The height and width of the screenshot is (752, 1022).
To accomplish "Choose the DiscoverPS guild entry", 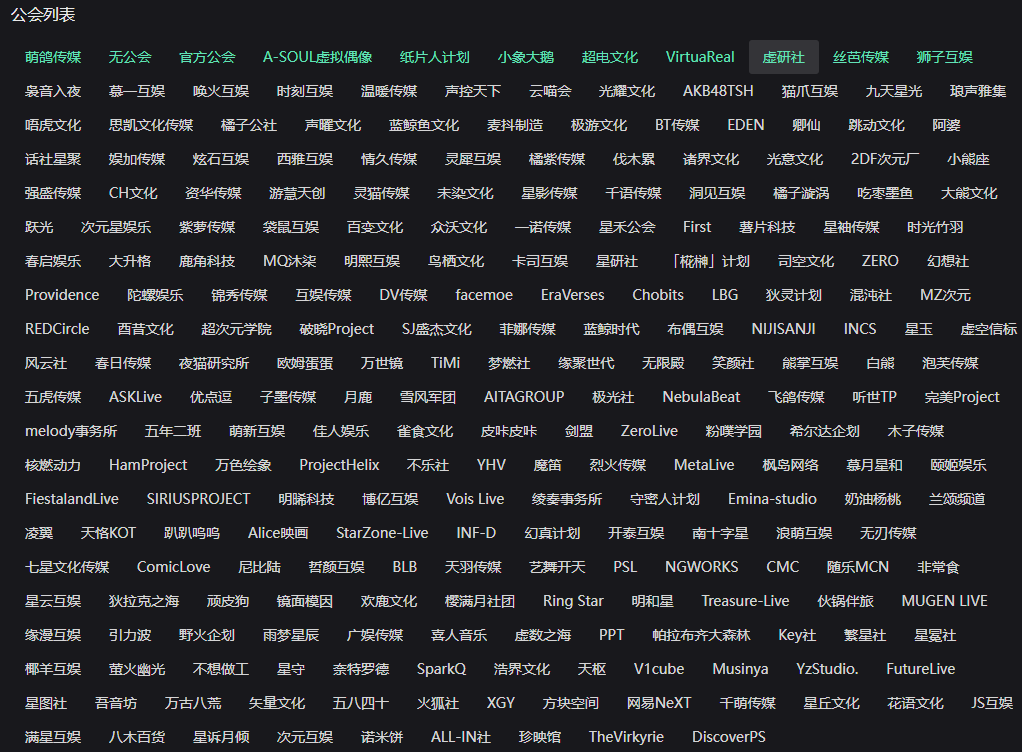I will 729,737.
